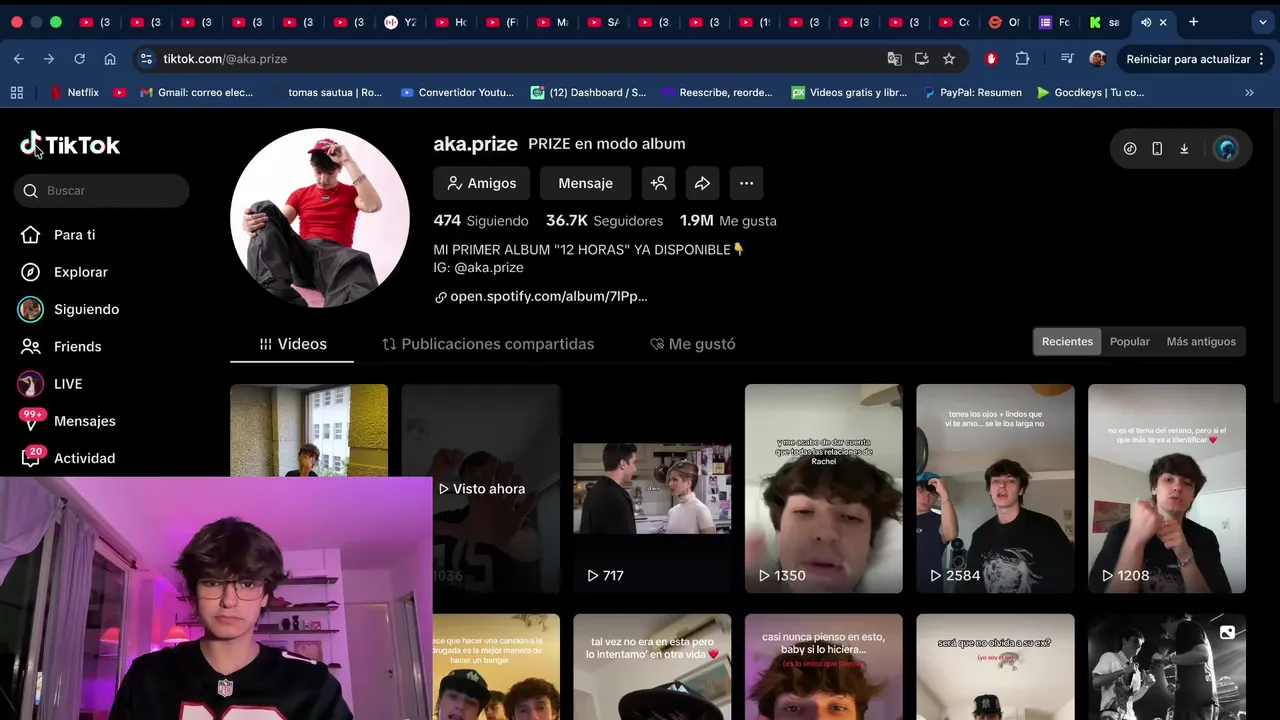Open the Gocdkeys bookmark
Viewport: 1280px width, 720px height.
1090,92
